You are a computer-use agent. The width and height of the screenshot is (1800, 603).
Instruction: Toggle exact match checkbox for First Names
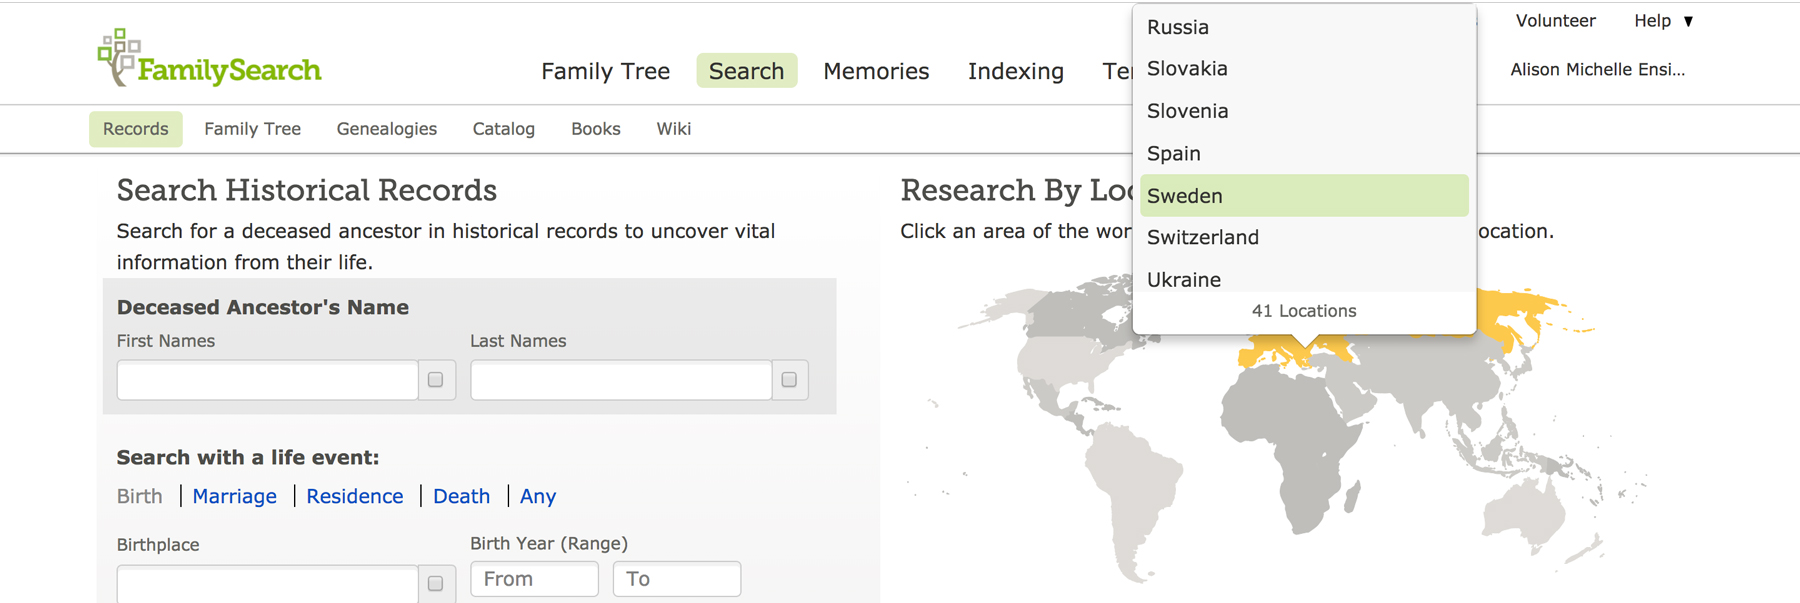point(436,380)
